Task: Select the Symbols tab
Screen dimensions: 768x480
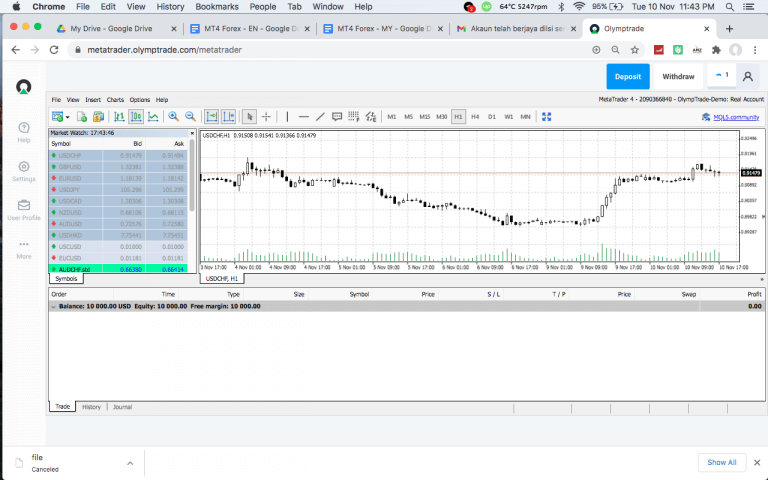Action: (x=66, y=279)
